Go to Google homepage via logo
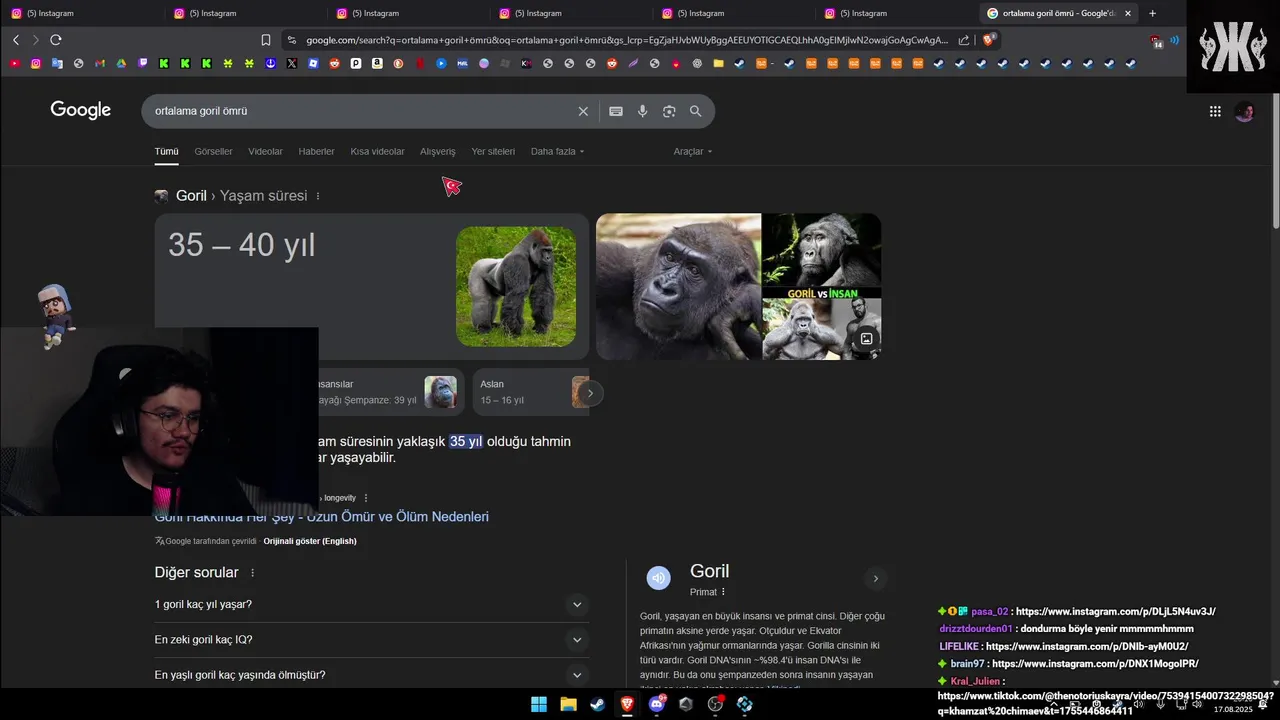This screenshot has height=720, width=1280. tap(81, 110)
